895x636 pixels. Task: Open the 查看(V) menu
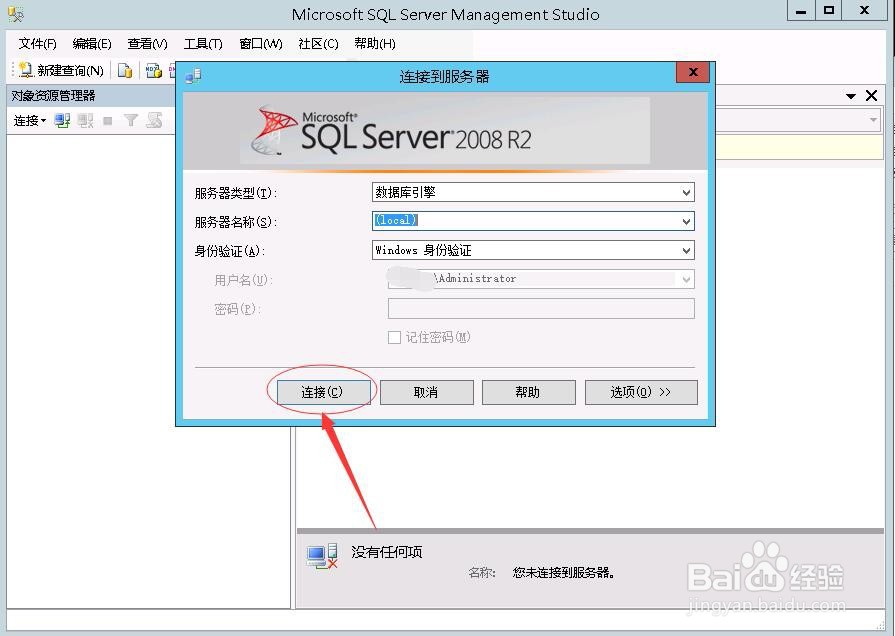pos(147,43)
